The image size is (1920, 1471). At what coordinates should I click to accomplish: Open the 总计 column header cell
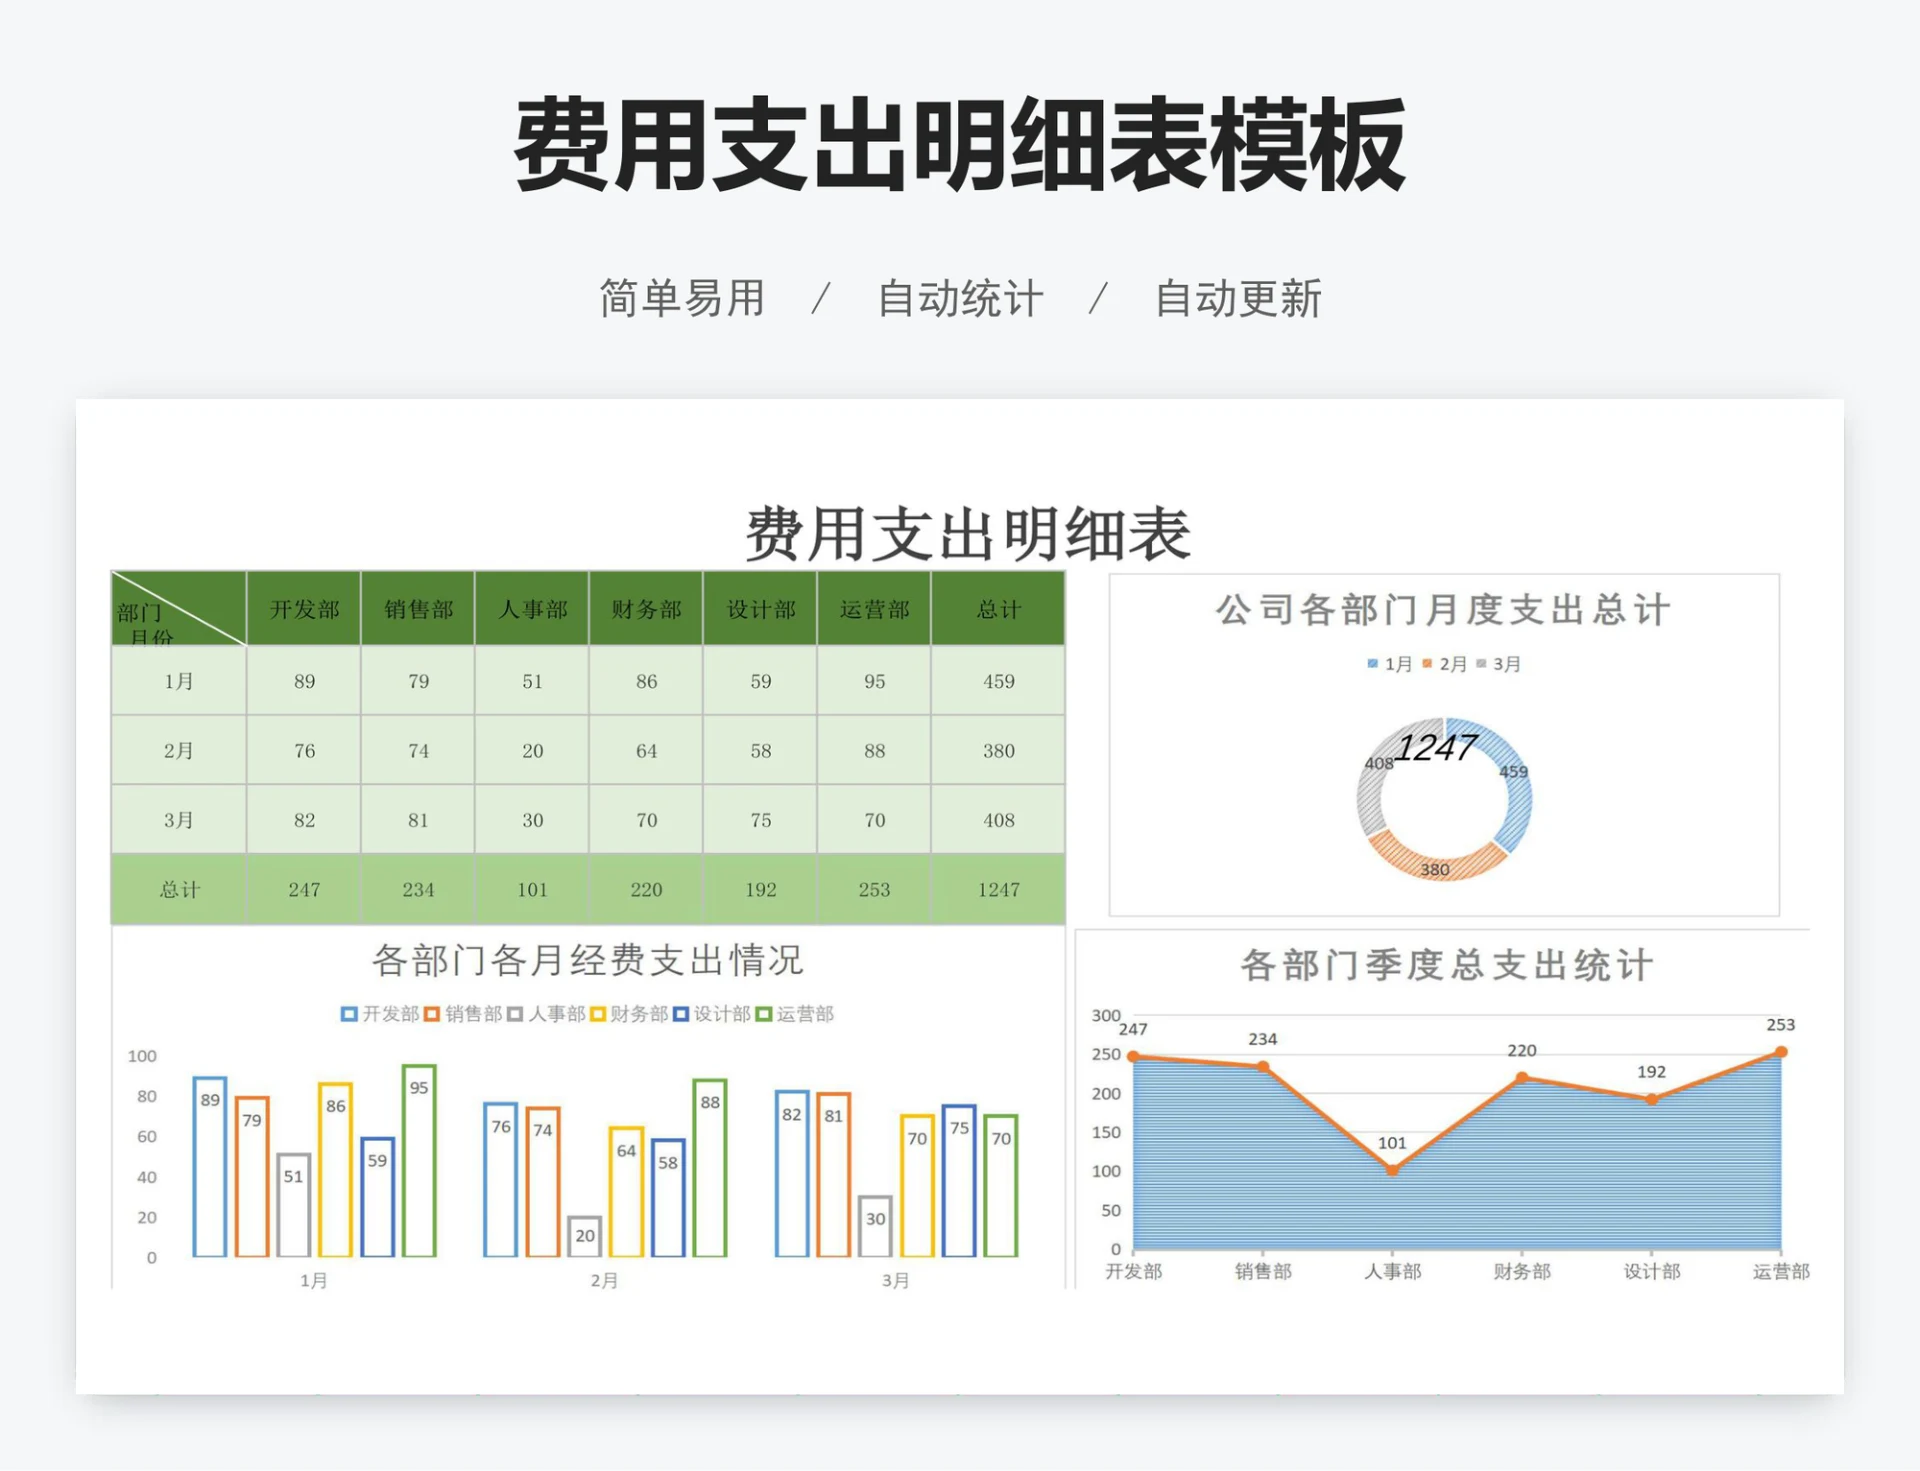pos(998,609)
